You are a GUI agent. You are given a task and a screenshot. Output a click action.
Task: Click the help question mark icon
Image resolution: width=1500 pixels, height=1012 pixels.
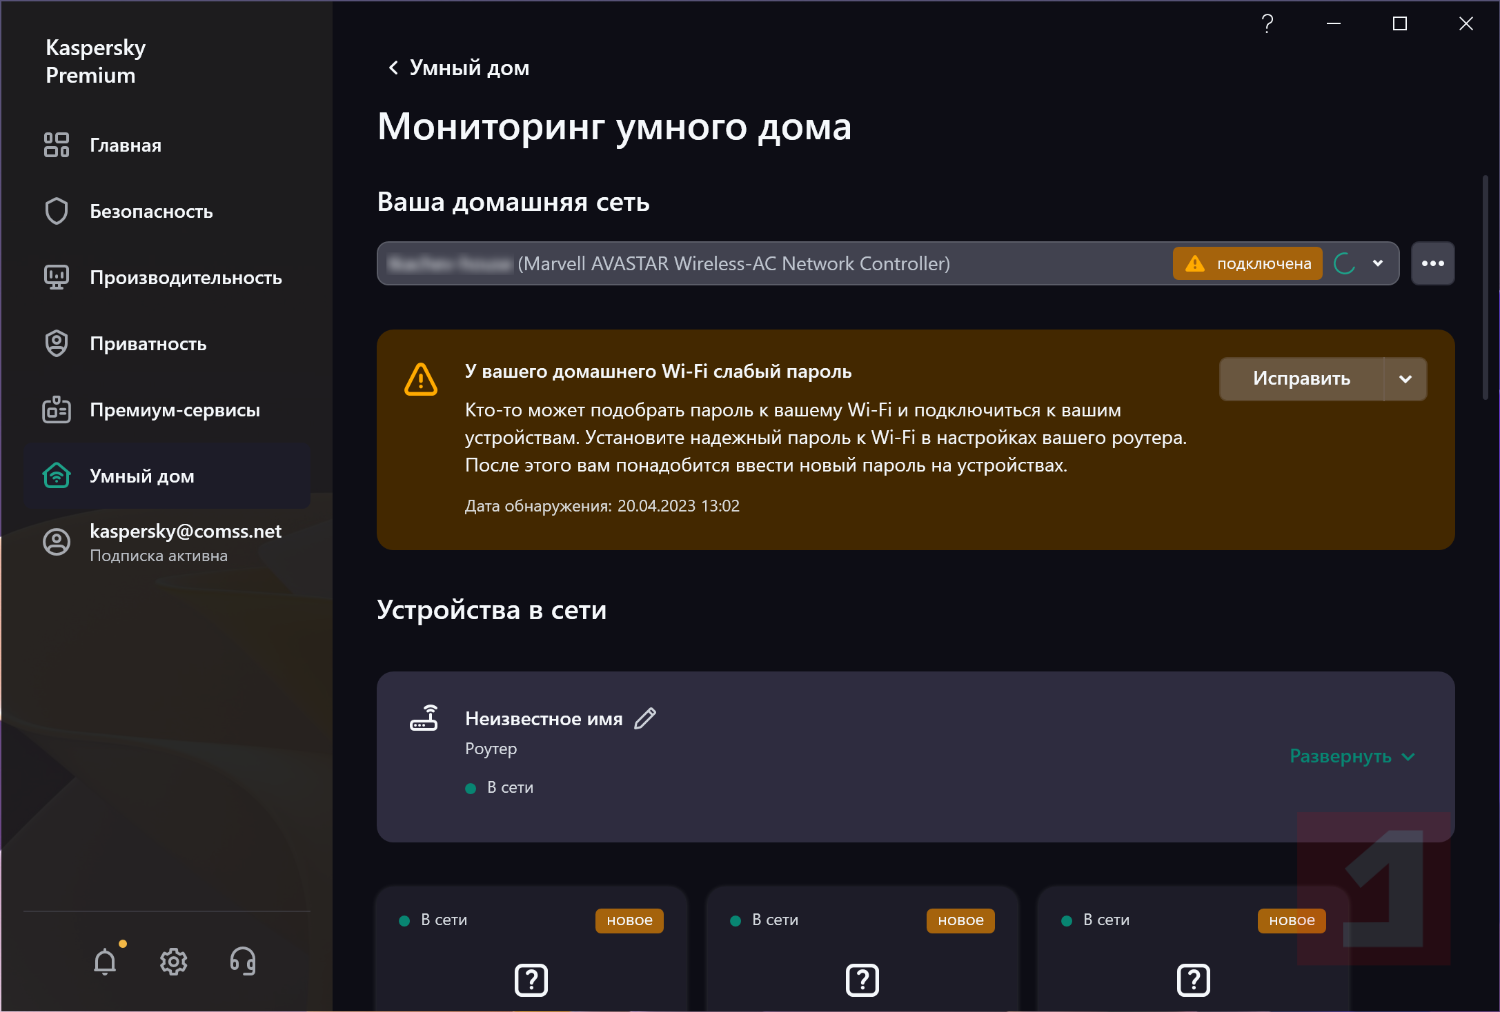point(1267,24)
